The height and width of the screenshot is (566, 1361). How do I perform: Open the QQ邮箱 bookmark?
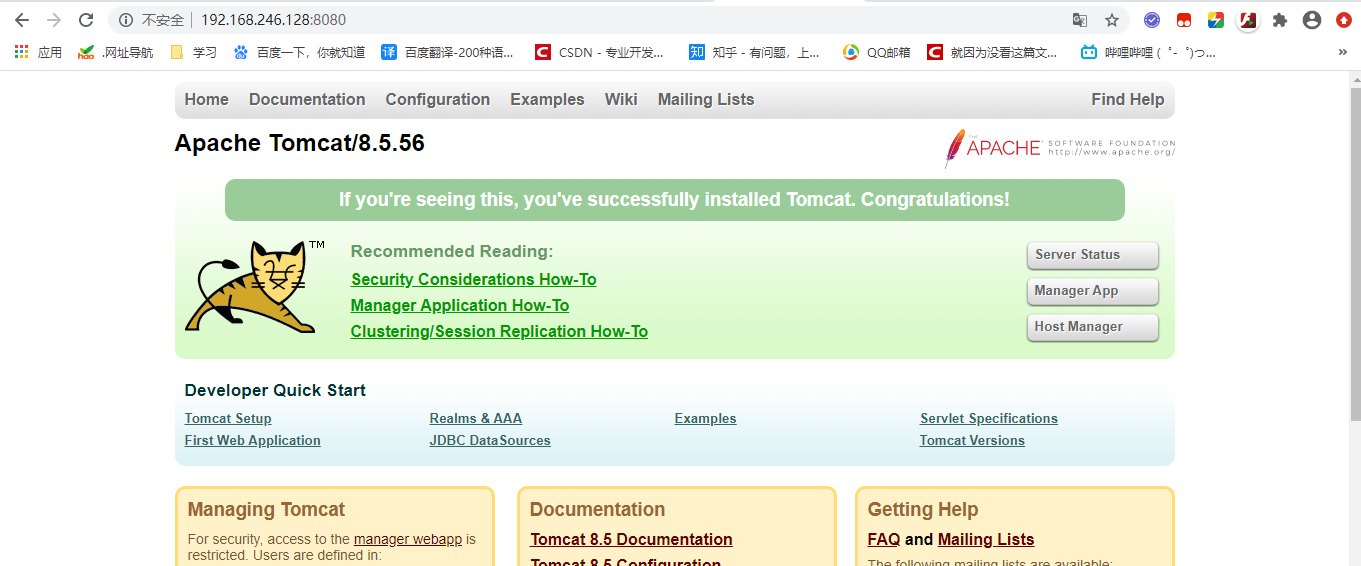point(877,52)
